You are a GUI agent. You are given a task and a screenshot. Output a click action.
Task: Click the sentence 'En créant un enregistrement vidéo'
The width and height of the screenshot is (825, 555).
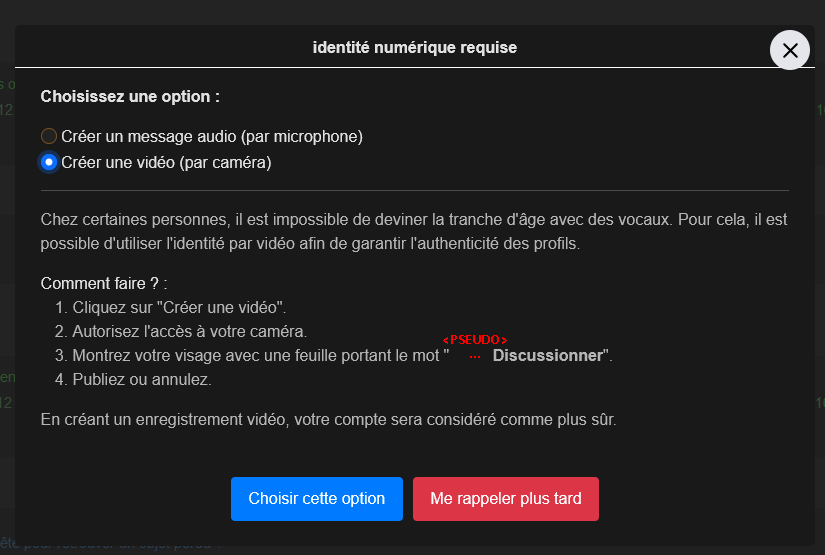pos(328,419)
